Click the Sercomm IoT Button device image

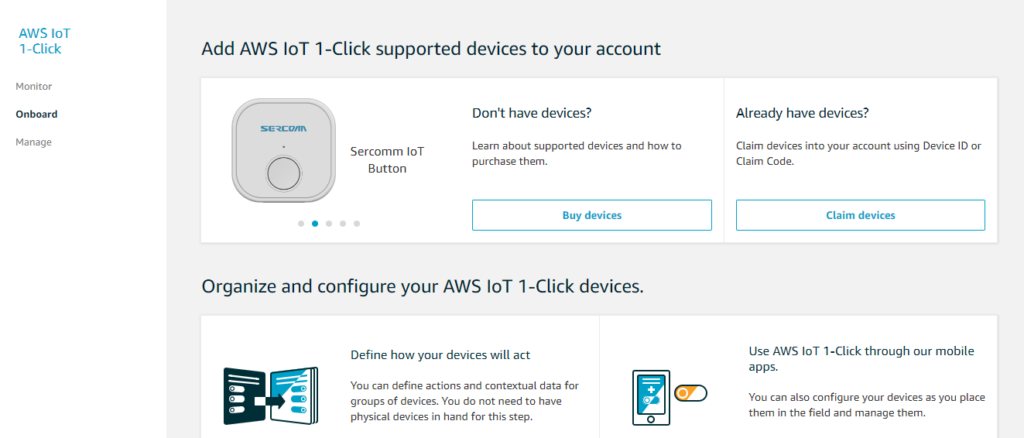(284, 150)
